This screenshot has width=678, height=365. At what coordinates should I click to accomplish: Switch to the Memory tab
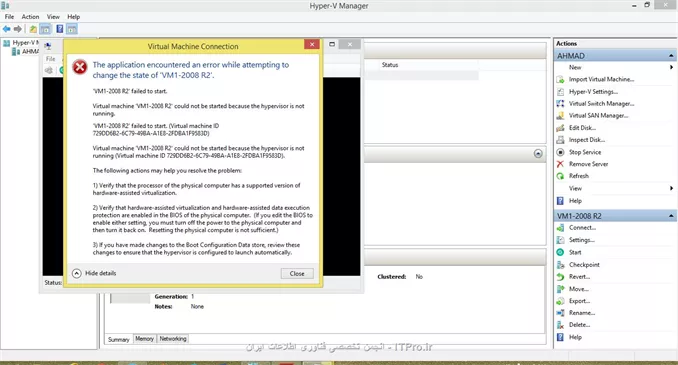pos(144,339)
